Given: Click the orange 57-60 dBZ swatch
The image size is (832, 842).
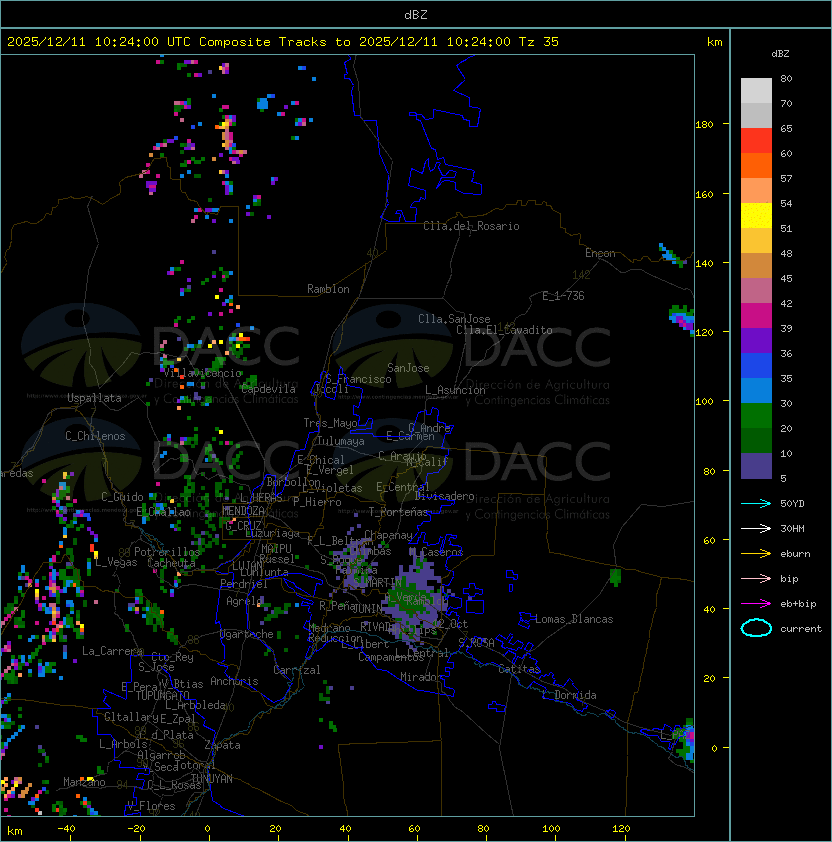Looking at the screenshot, I should click(756, 166).
